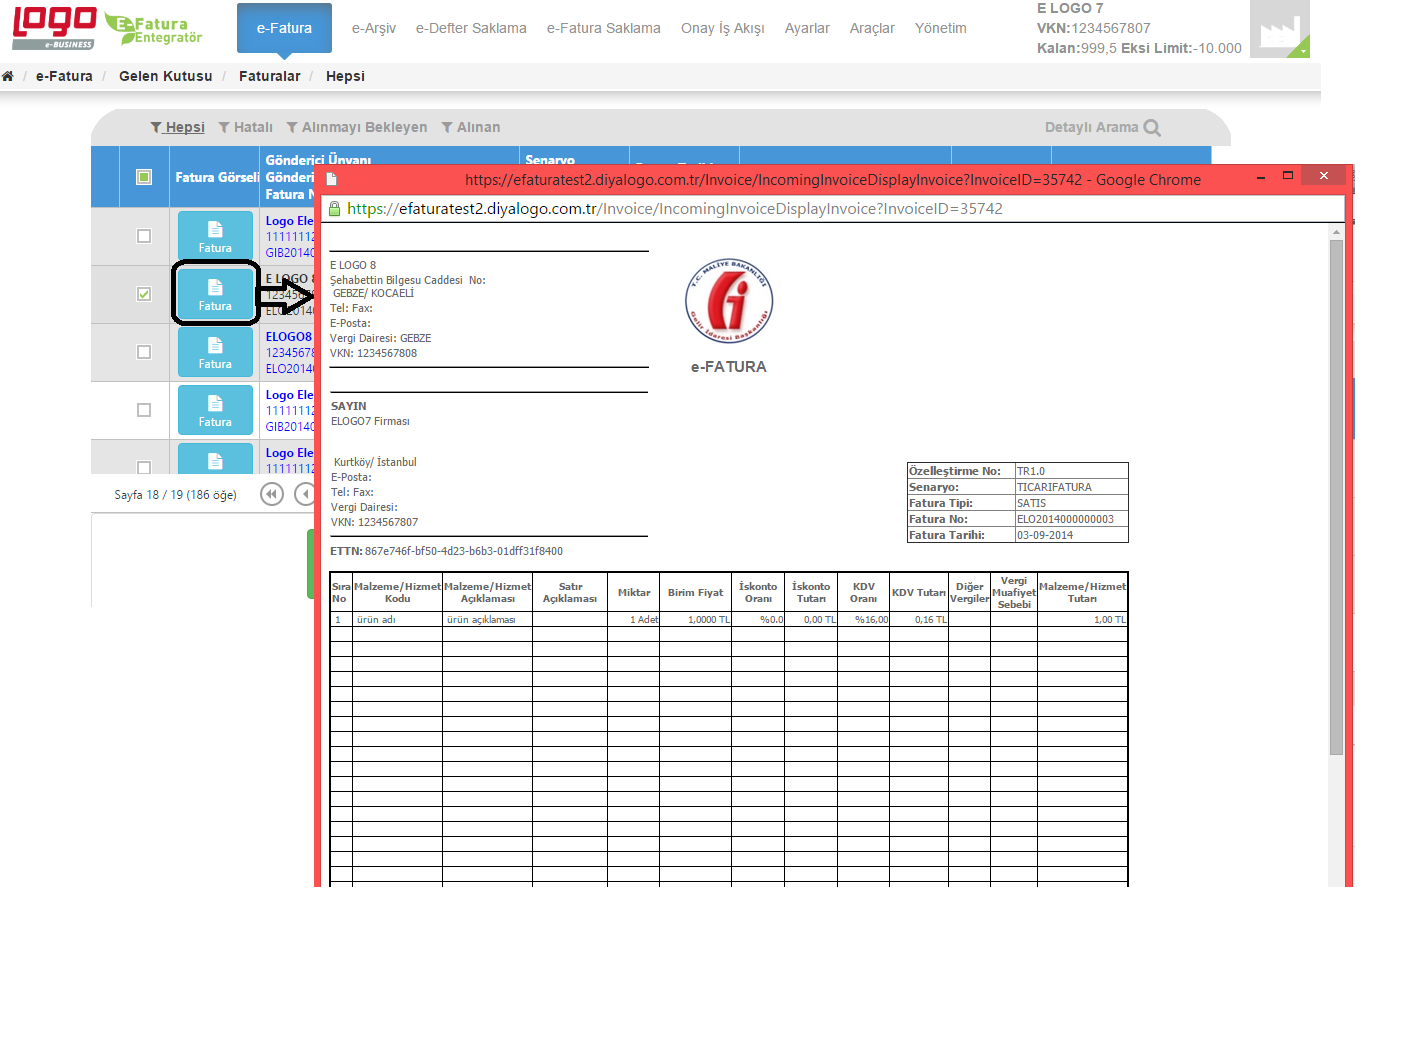Check the ELOGO8 row checkbox

[x=144, y=352]
